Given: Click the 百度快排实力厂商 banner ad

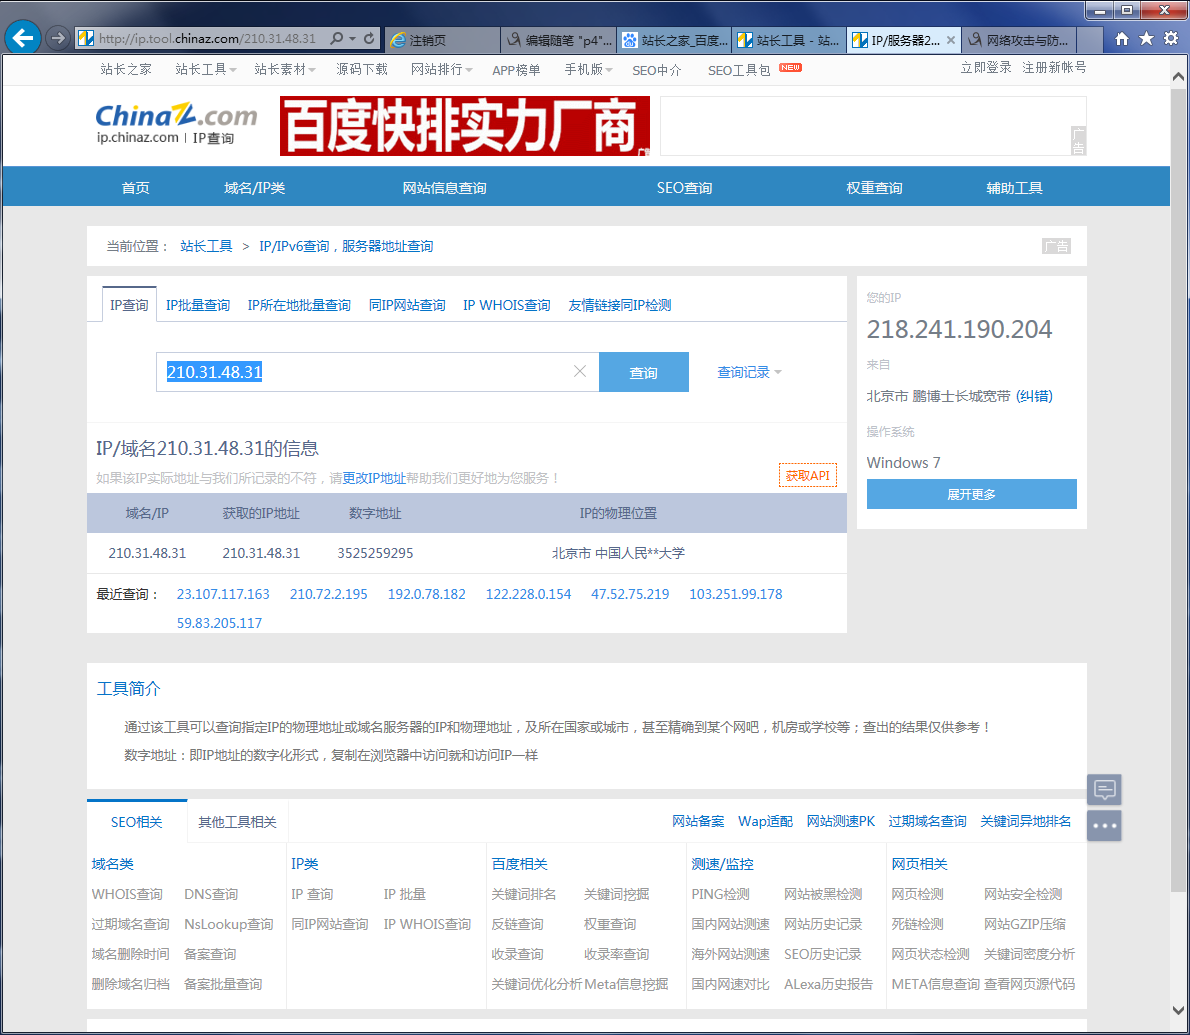Looking at the screenshot, I should pyautogui.click(x=465, y=126).
